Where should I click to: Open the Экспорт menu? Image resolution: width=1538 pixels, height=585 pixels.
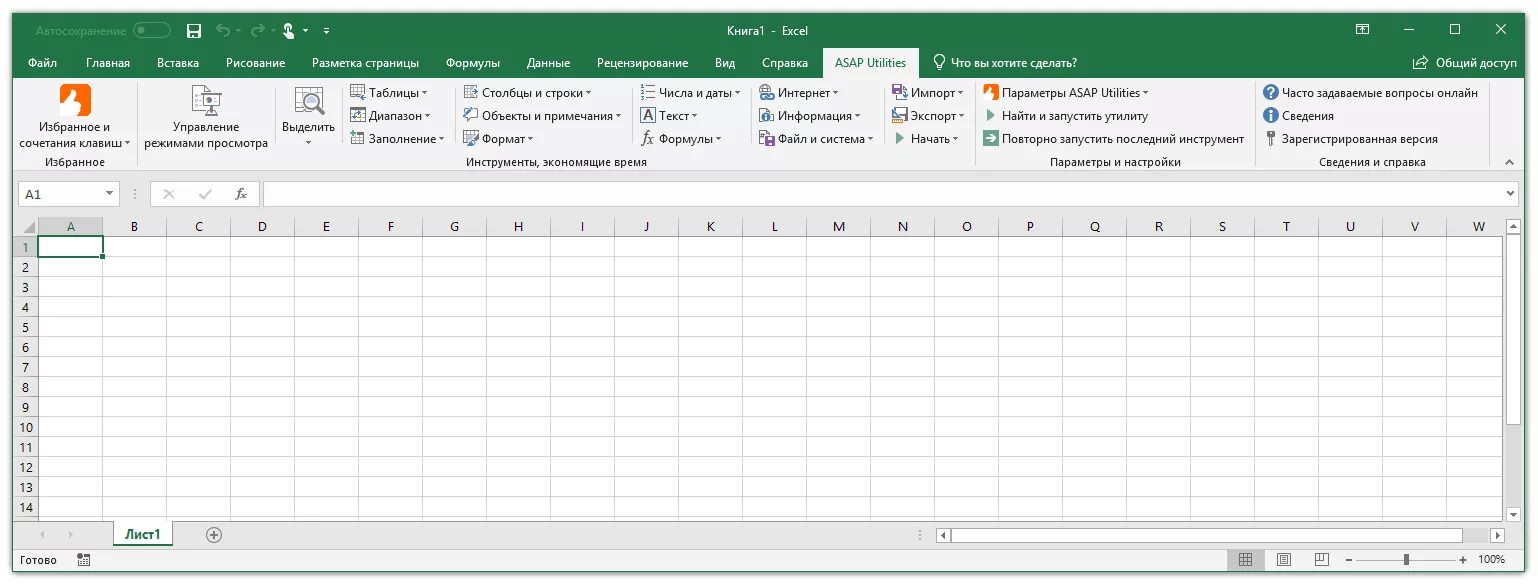click(x=929, y=116)
